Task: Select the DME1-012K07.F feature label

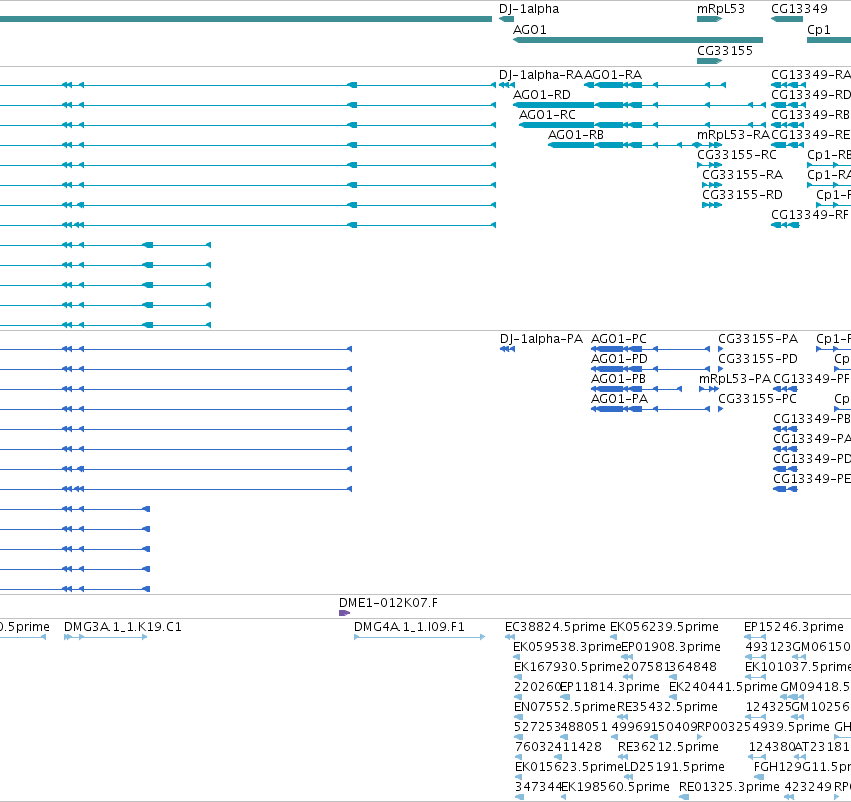Action: click(388, 603)
